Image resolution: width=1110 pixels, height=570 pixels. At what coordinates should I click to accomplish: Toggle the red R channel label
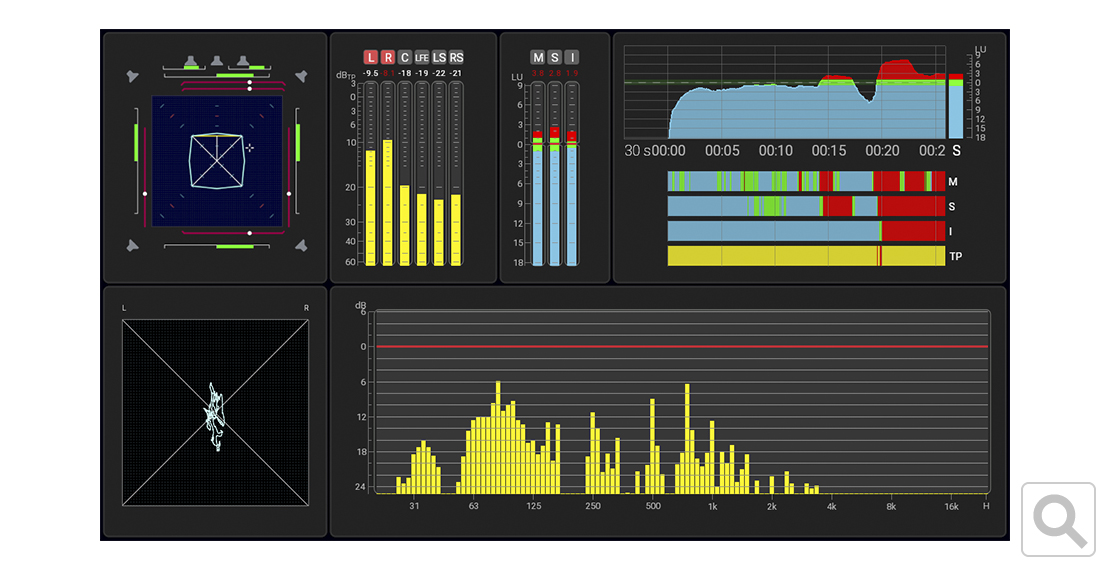(387, 57)
